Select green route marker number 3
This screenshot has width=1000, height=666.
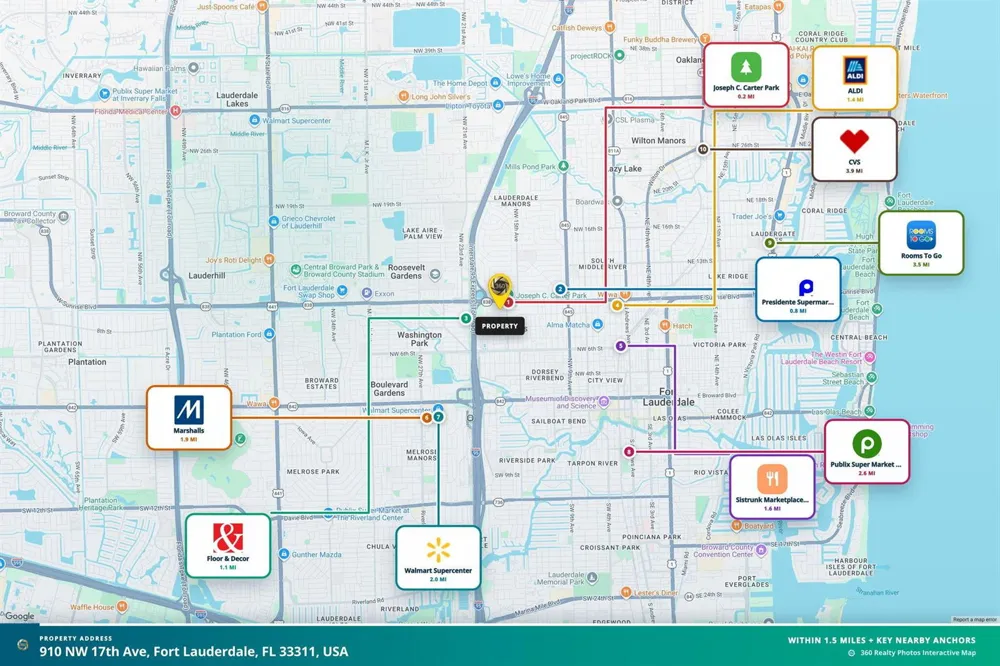(x=466, y=318)
